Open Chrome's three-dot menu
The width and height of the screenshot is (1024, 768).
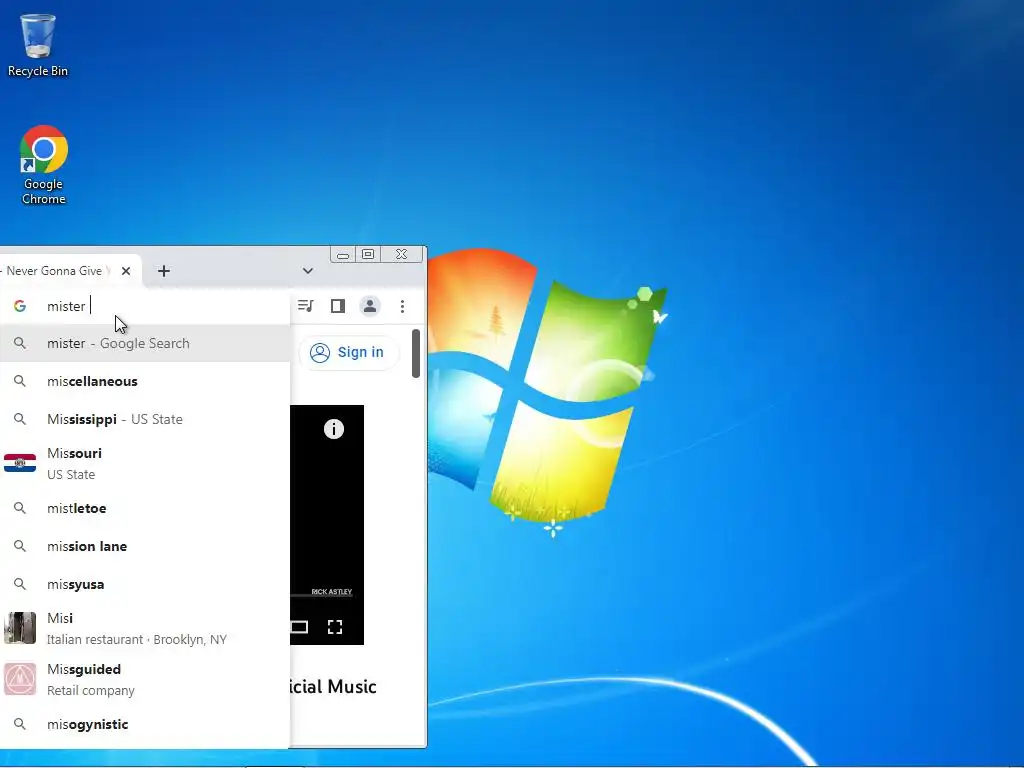click(x=402, y=306)
